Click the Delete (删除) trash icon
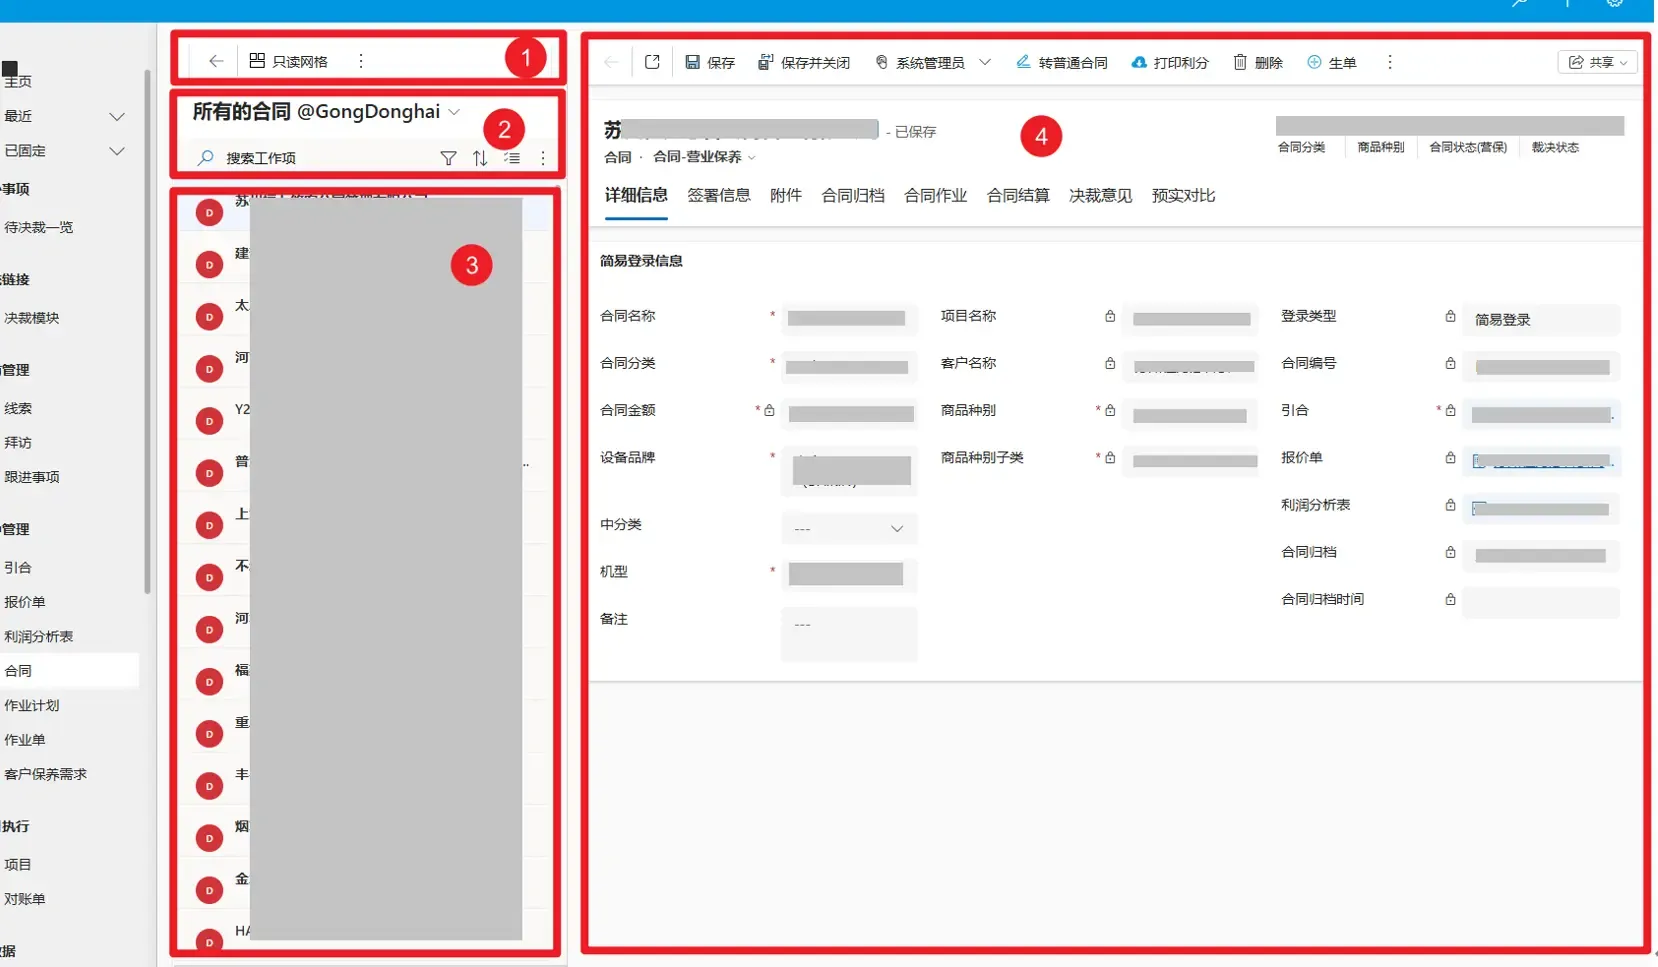 tap(1257, 62)
